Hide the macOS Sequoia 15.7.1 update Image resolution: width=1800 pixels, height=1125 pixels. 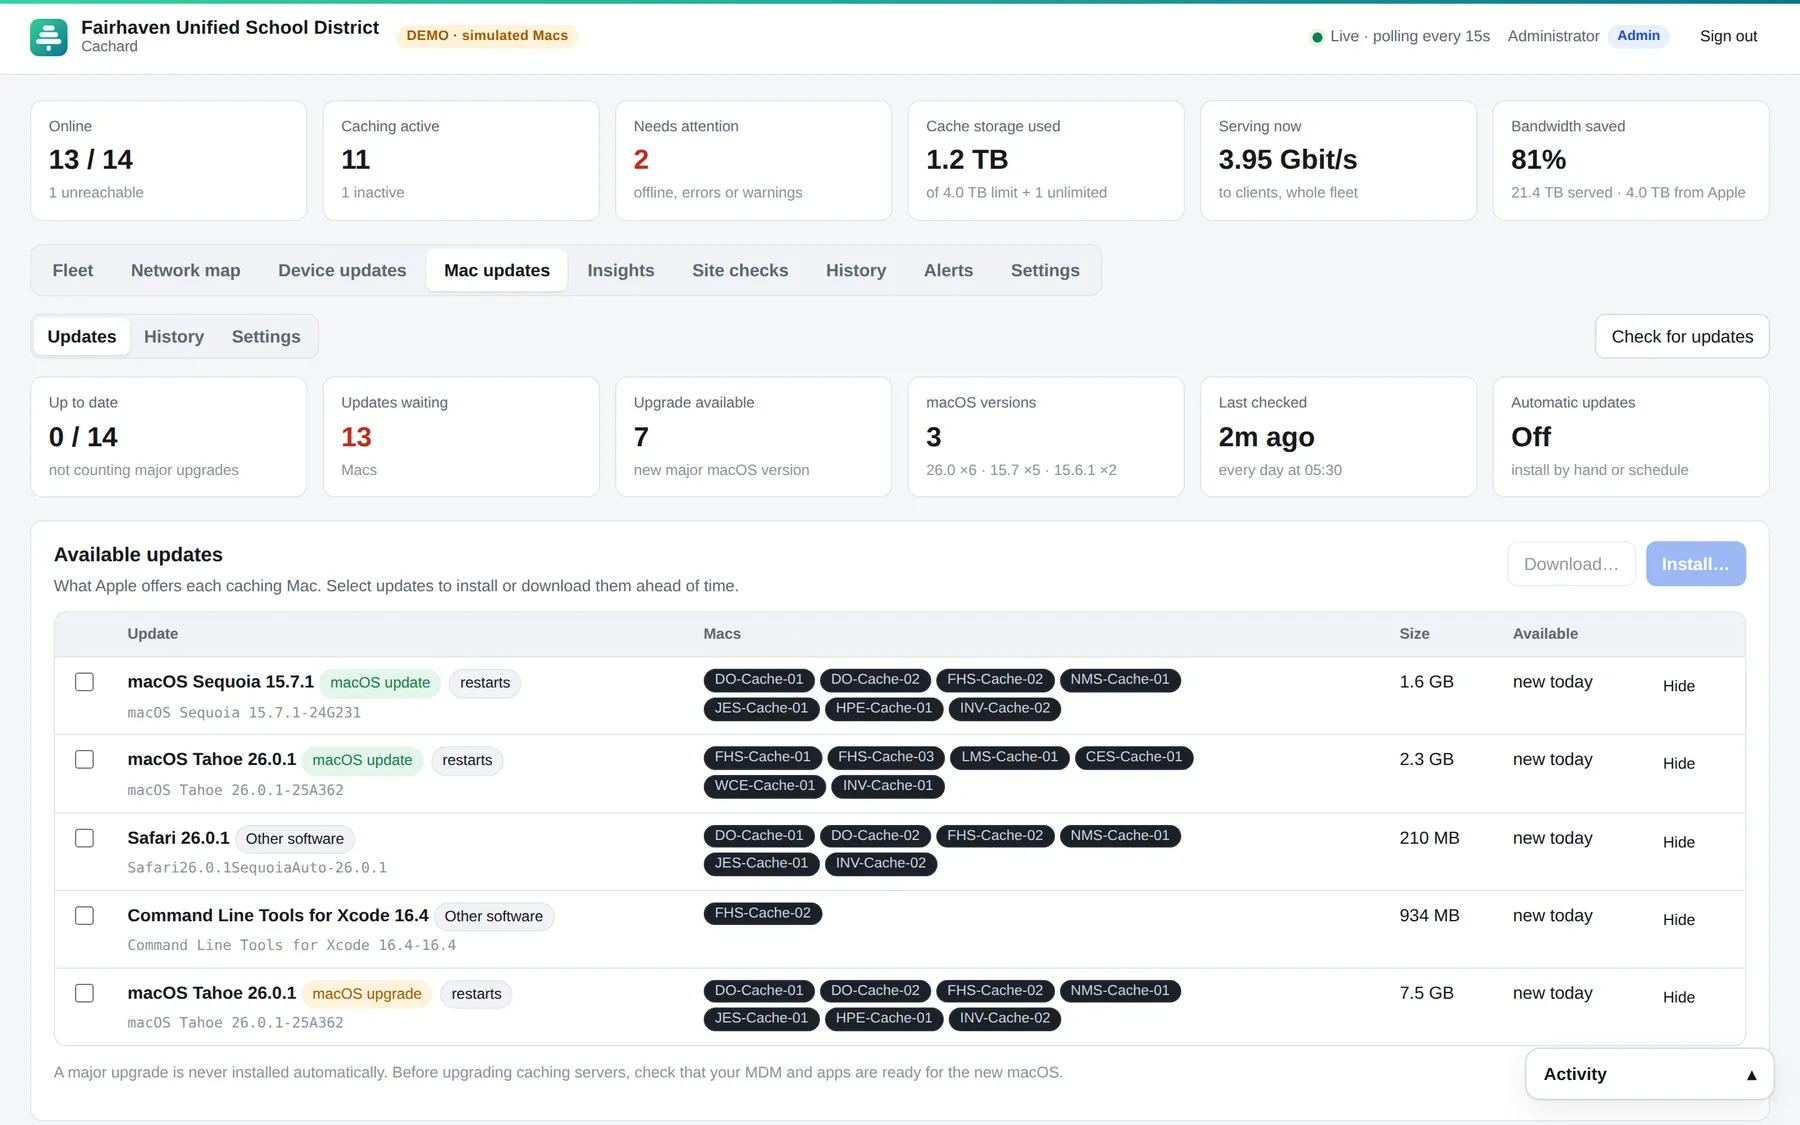[1678, 686]
